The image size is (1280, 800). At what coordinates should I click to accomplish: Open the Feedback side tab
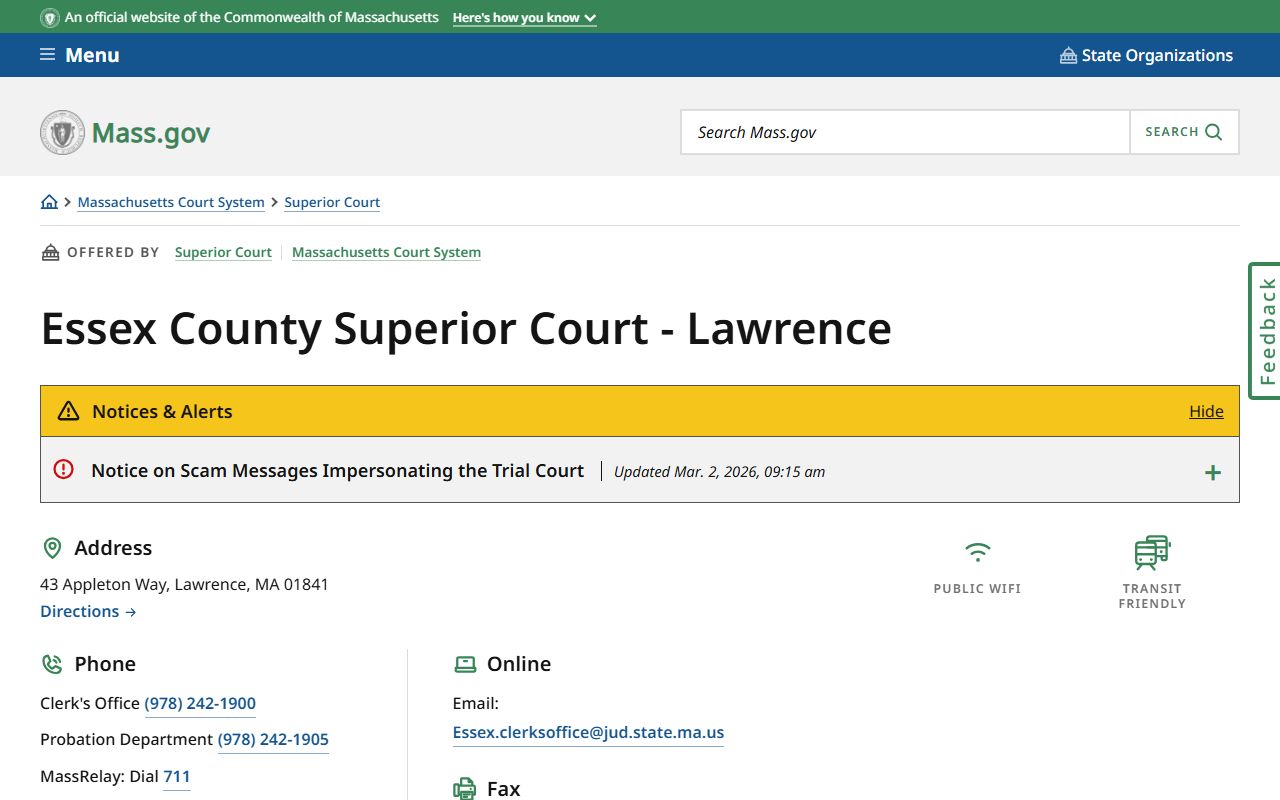point(1265,331)
